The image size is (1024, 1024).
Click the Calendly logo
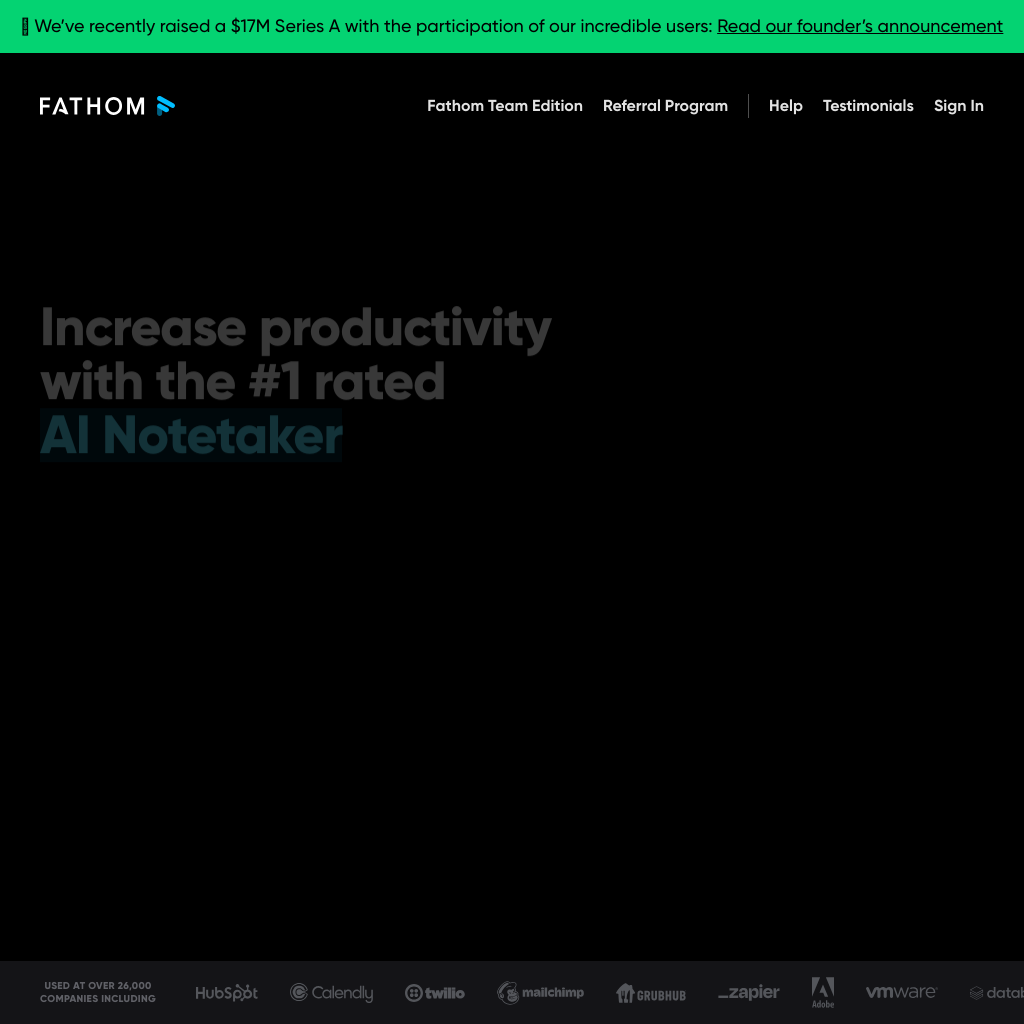coord(332,993)
